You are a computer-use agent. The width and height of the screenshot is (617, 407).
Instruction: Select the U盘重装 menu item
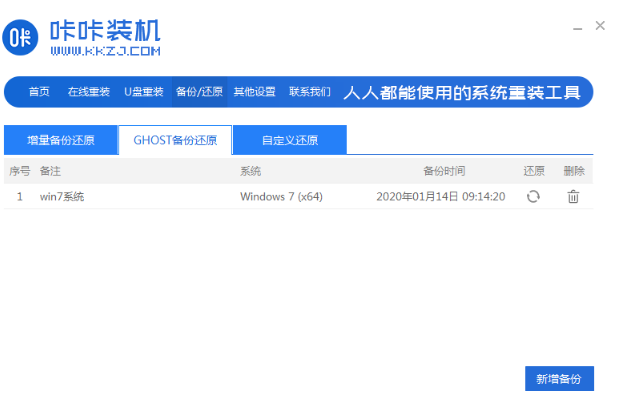tap(144, 92)
